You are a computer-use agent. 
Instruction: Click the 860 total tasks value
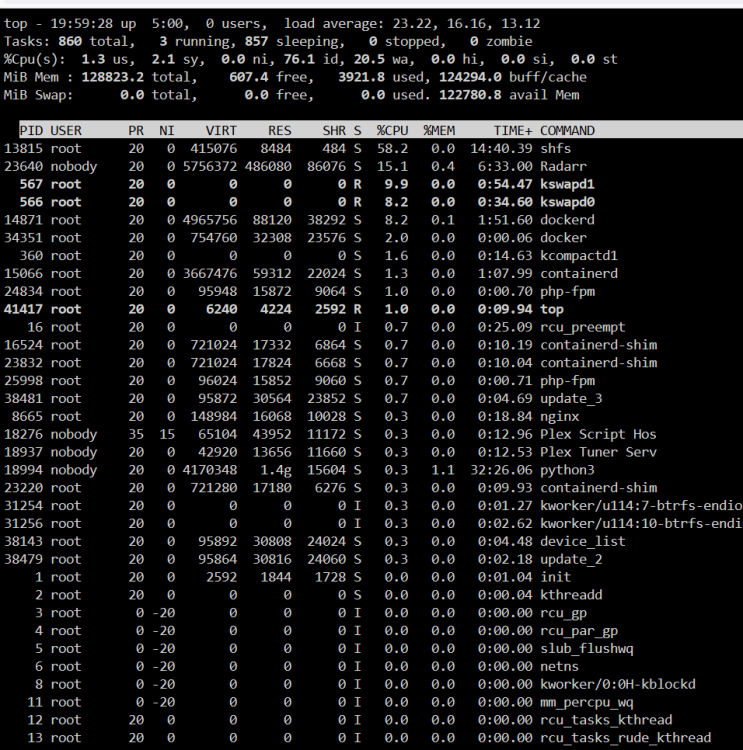(x=70, y=42)
